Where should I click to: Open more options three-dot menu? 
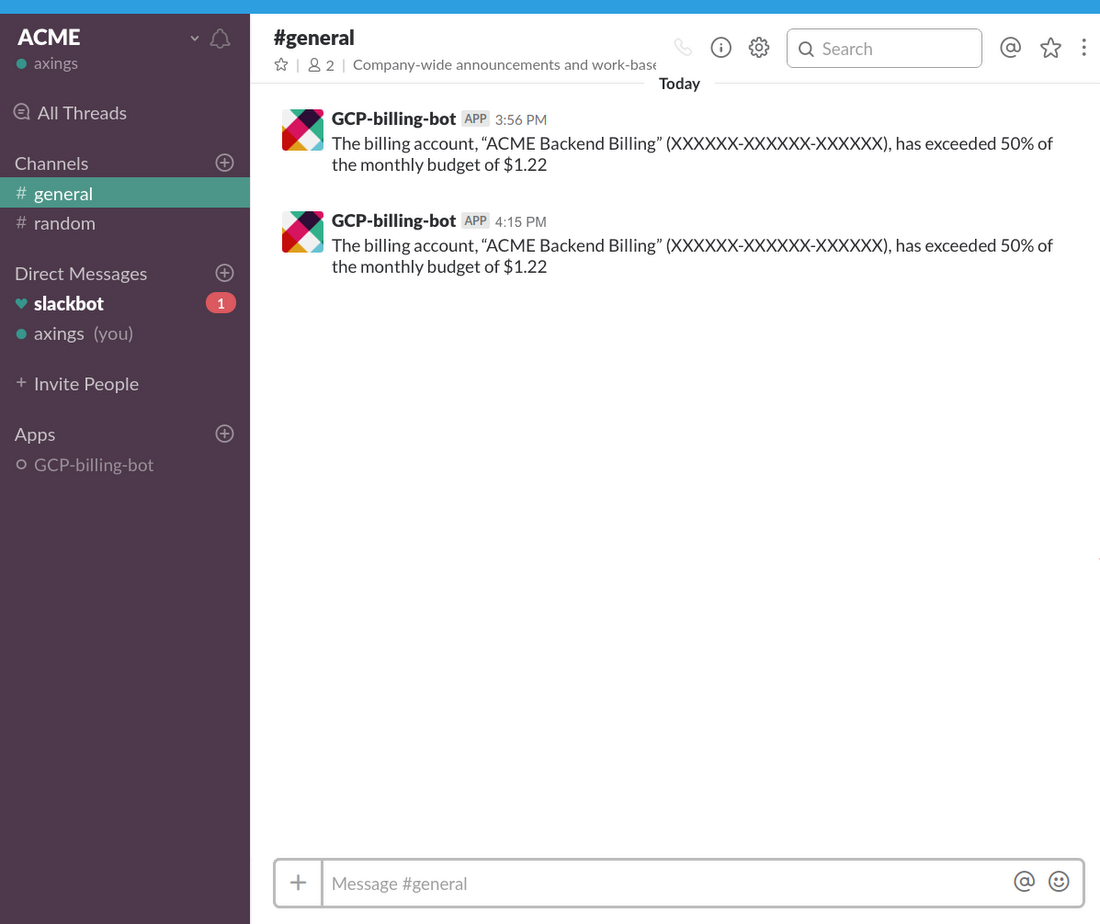1084,48
